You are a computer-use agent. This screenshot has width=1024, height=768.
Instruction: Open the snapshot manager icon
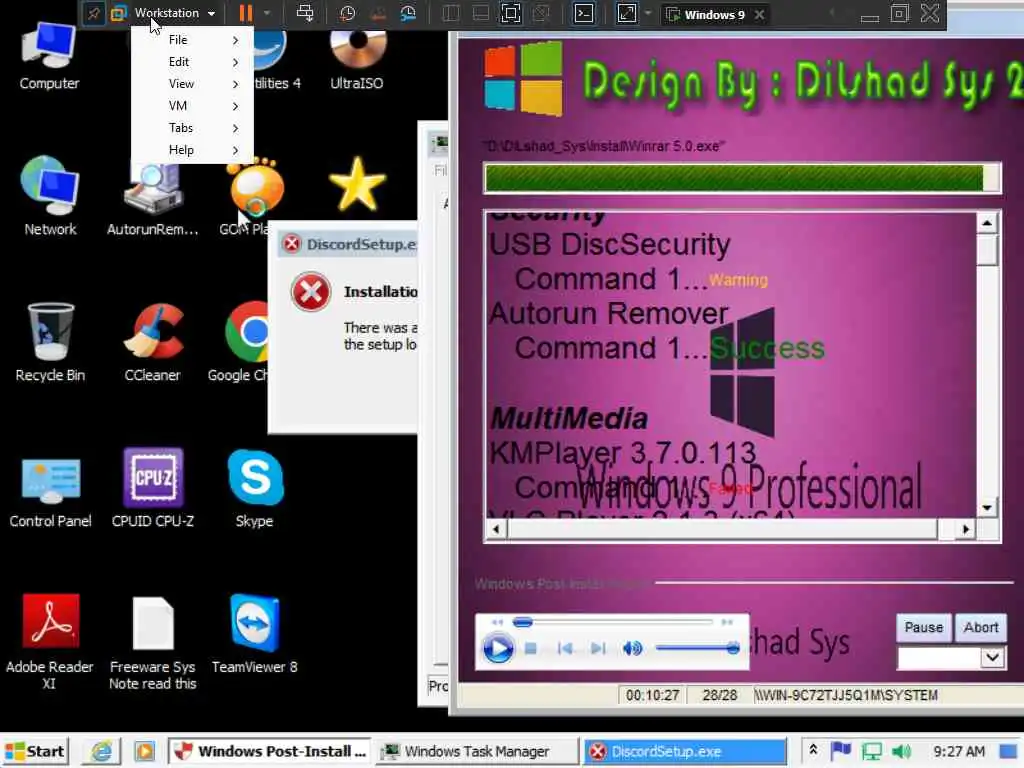click(x=409, y=13)
